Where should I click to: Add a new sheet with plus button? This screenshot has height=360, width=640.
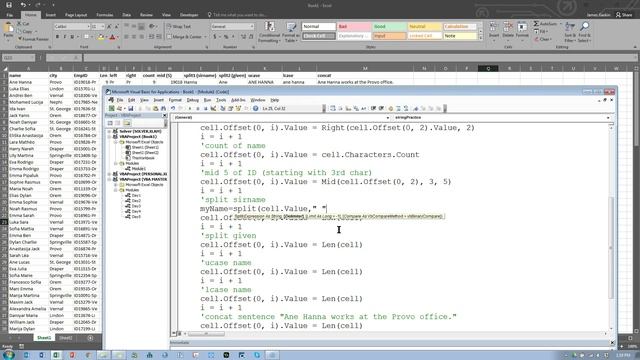(90, 338)
